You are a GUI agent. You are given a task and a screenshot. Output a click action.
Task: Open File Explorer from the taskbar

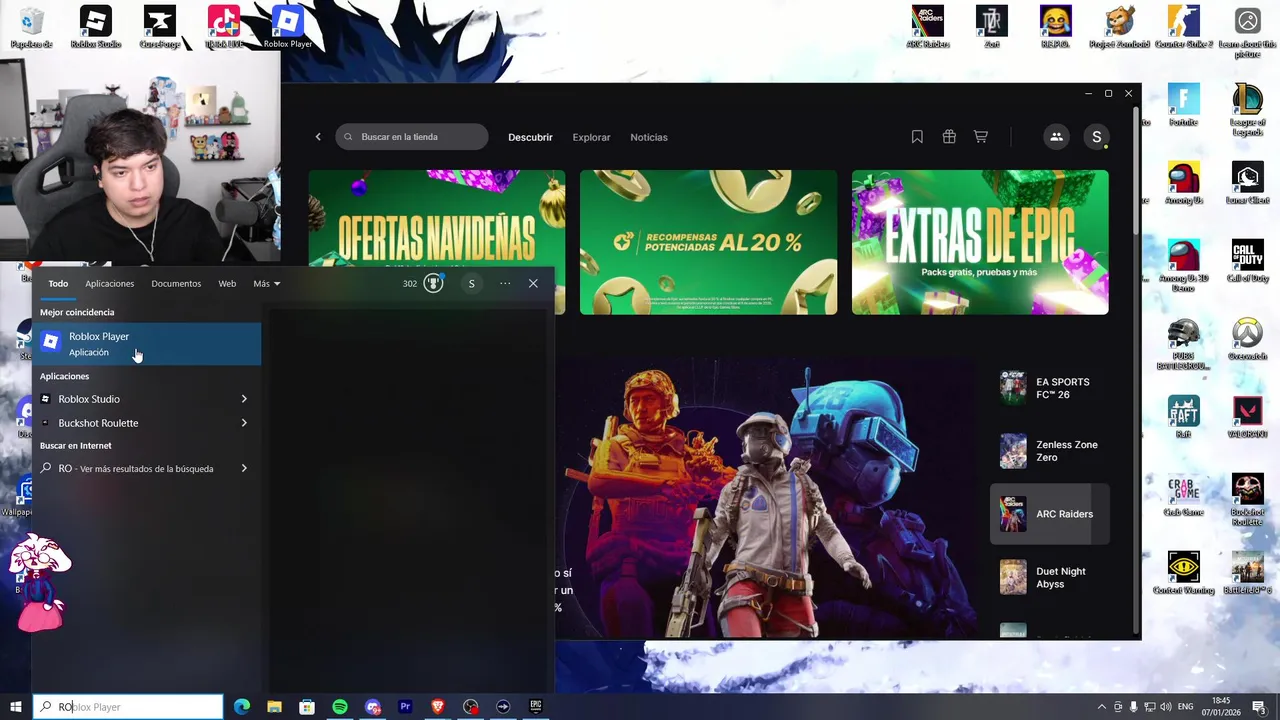click(274, 707)
